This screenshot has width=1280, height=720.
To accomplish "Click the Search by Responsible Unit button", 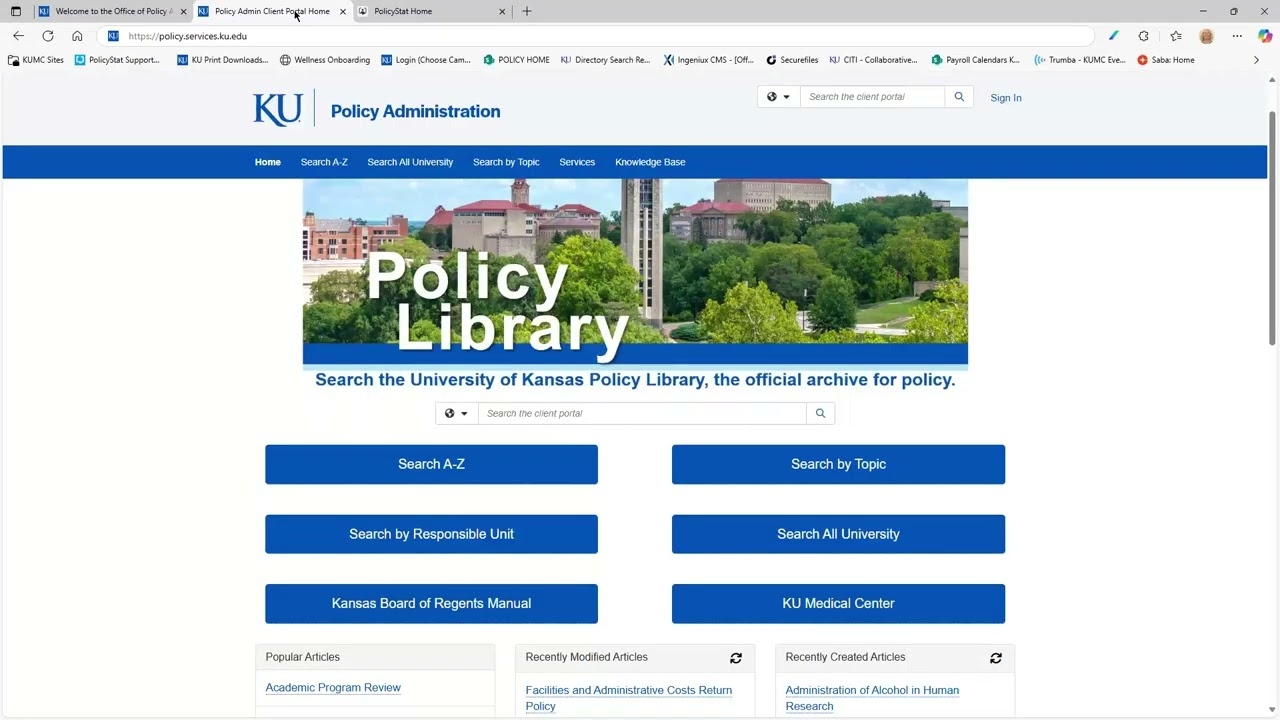I will [x=431, y=534].
